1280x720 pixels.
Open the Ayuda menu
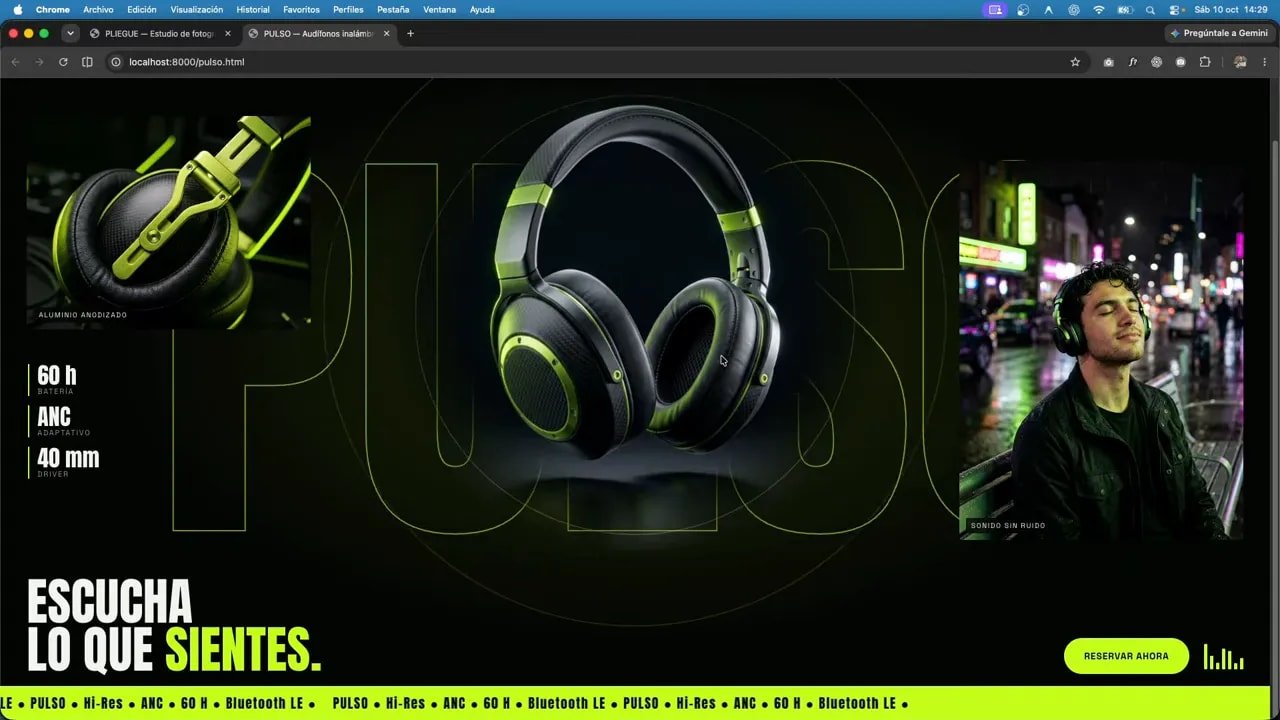click(x=482, y=10)
